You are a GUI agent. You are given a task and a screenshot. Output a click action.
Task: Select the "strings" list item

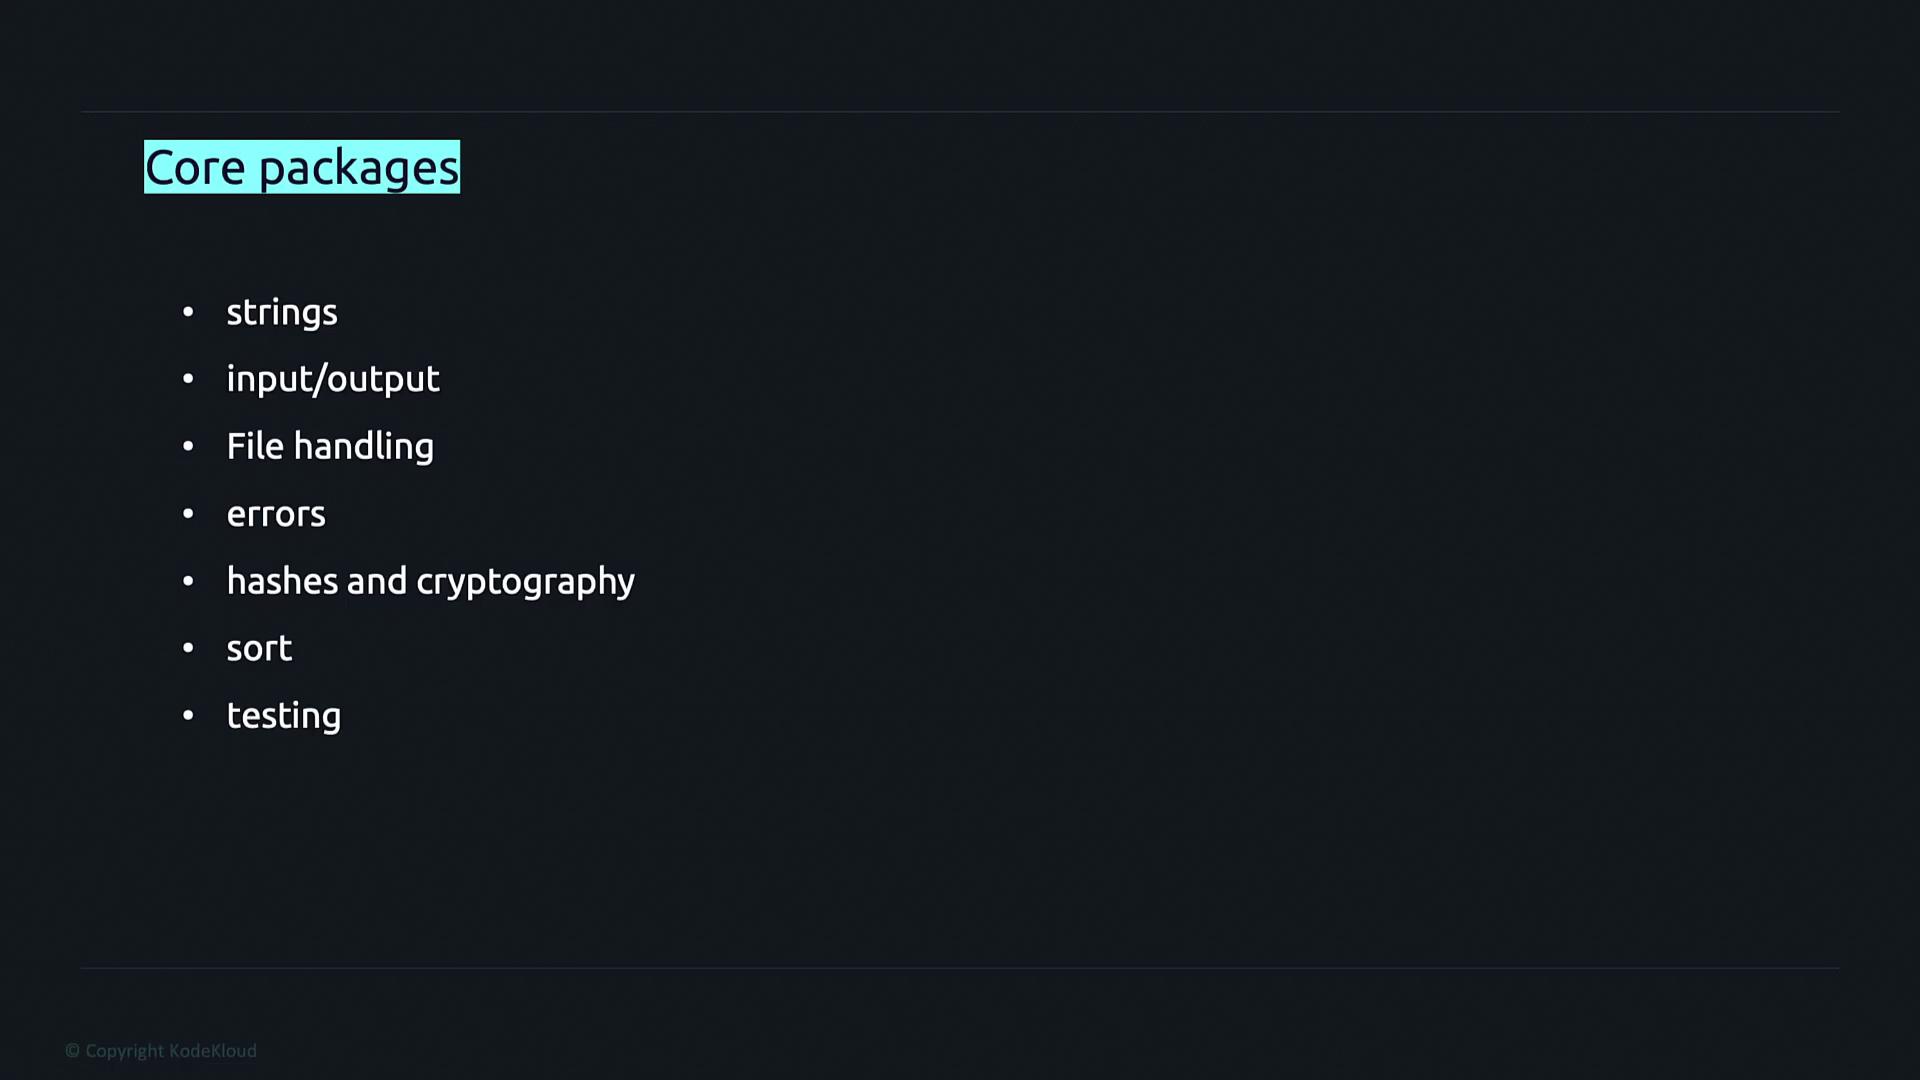click(282, 312)
